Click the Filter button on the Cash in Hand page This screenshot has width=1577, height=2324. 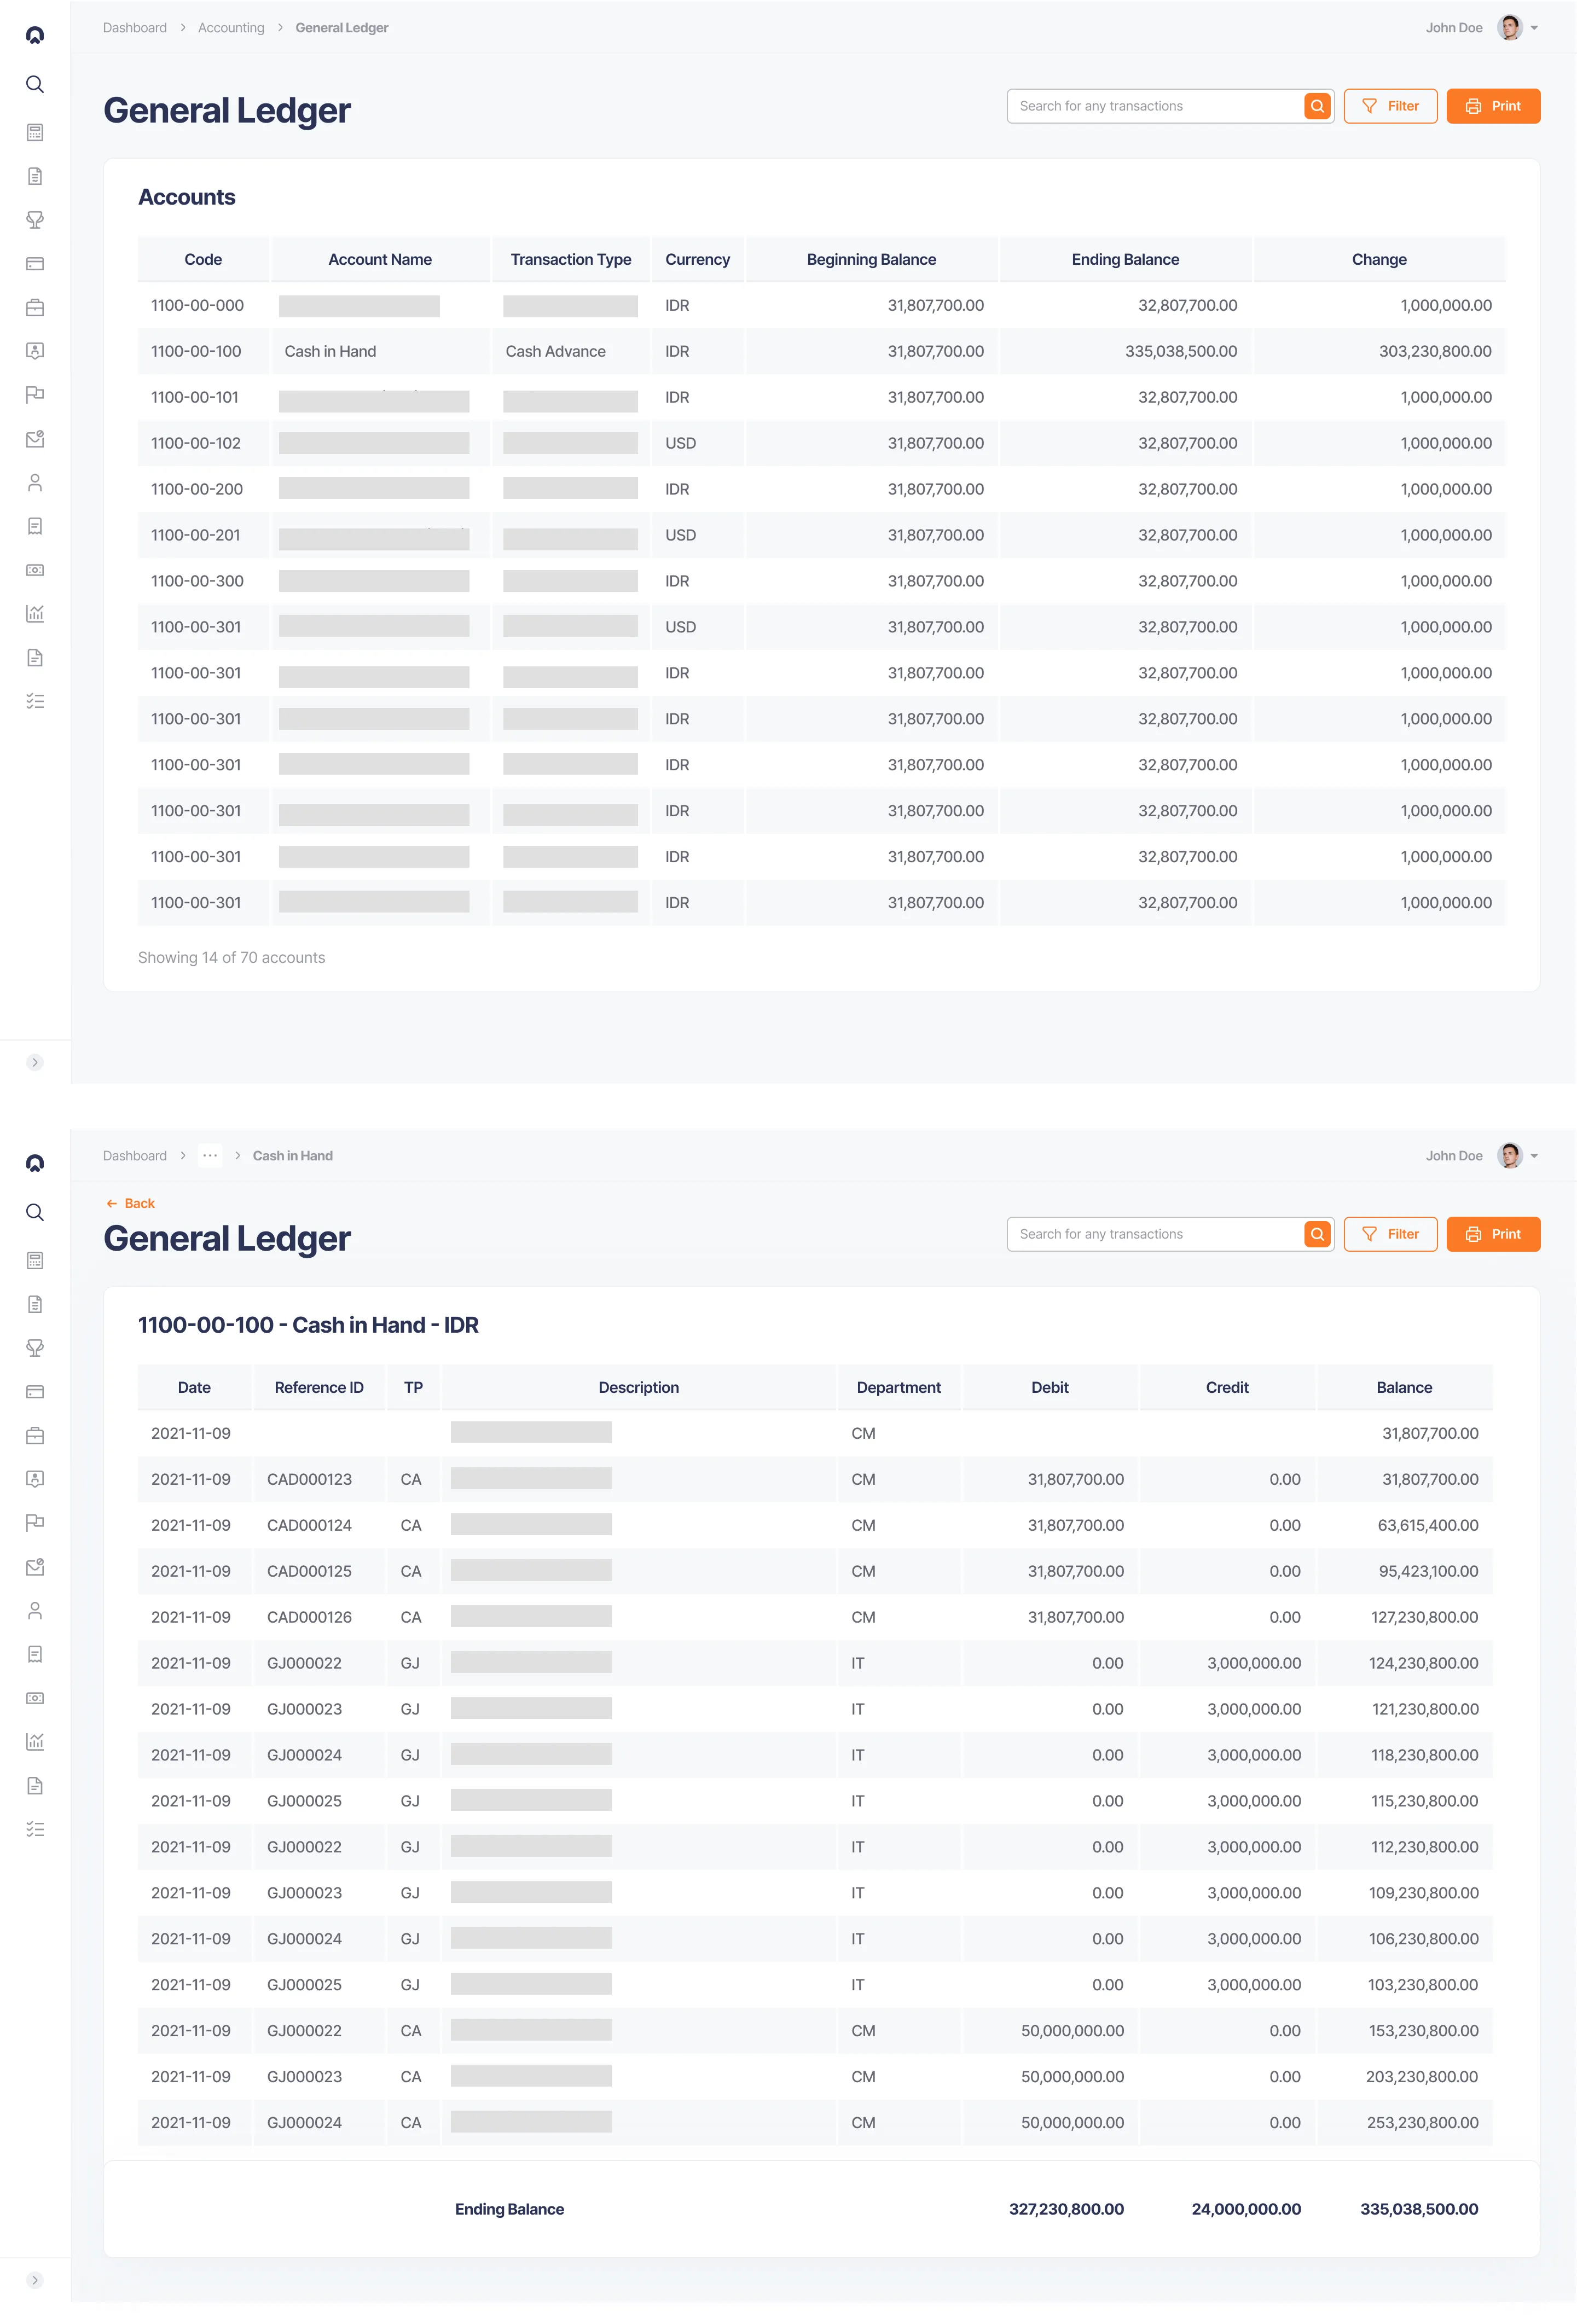pyautogui.click(x=1390, y=1234)
